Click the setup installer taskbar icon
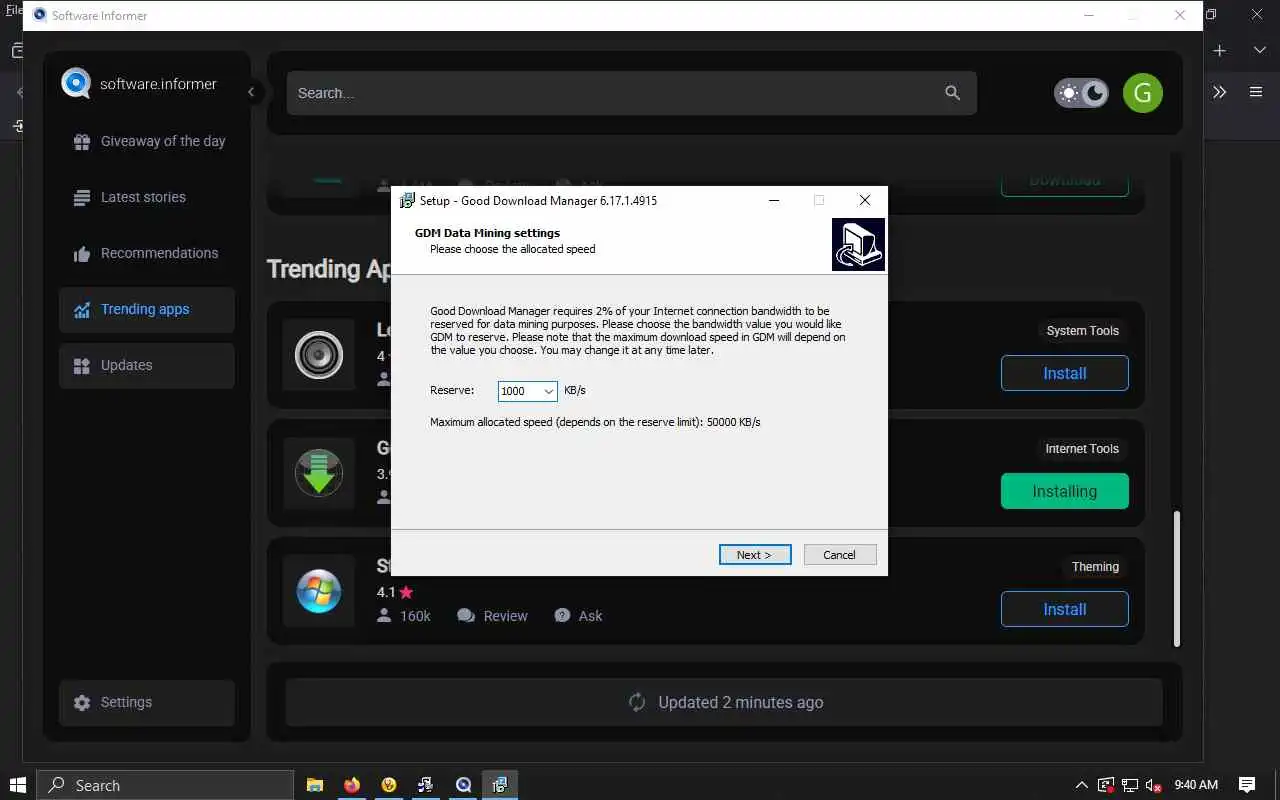The width and height of the screenshot is (1280, 800). (500, 785)
